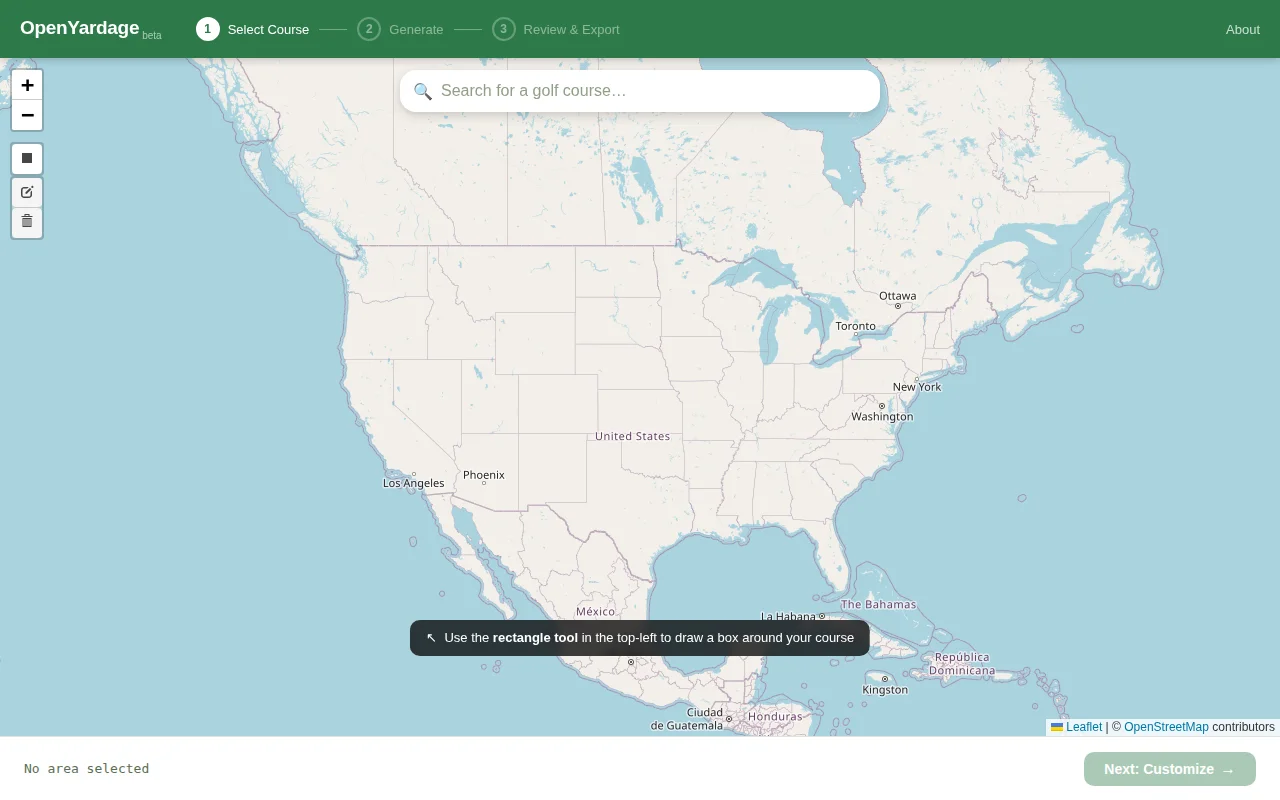This screenshot has height=800, width=1280.
Task: Click the beta tag beside logo
Action: pyautogui.click(x=152, y=35)
